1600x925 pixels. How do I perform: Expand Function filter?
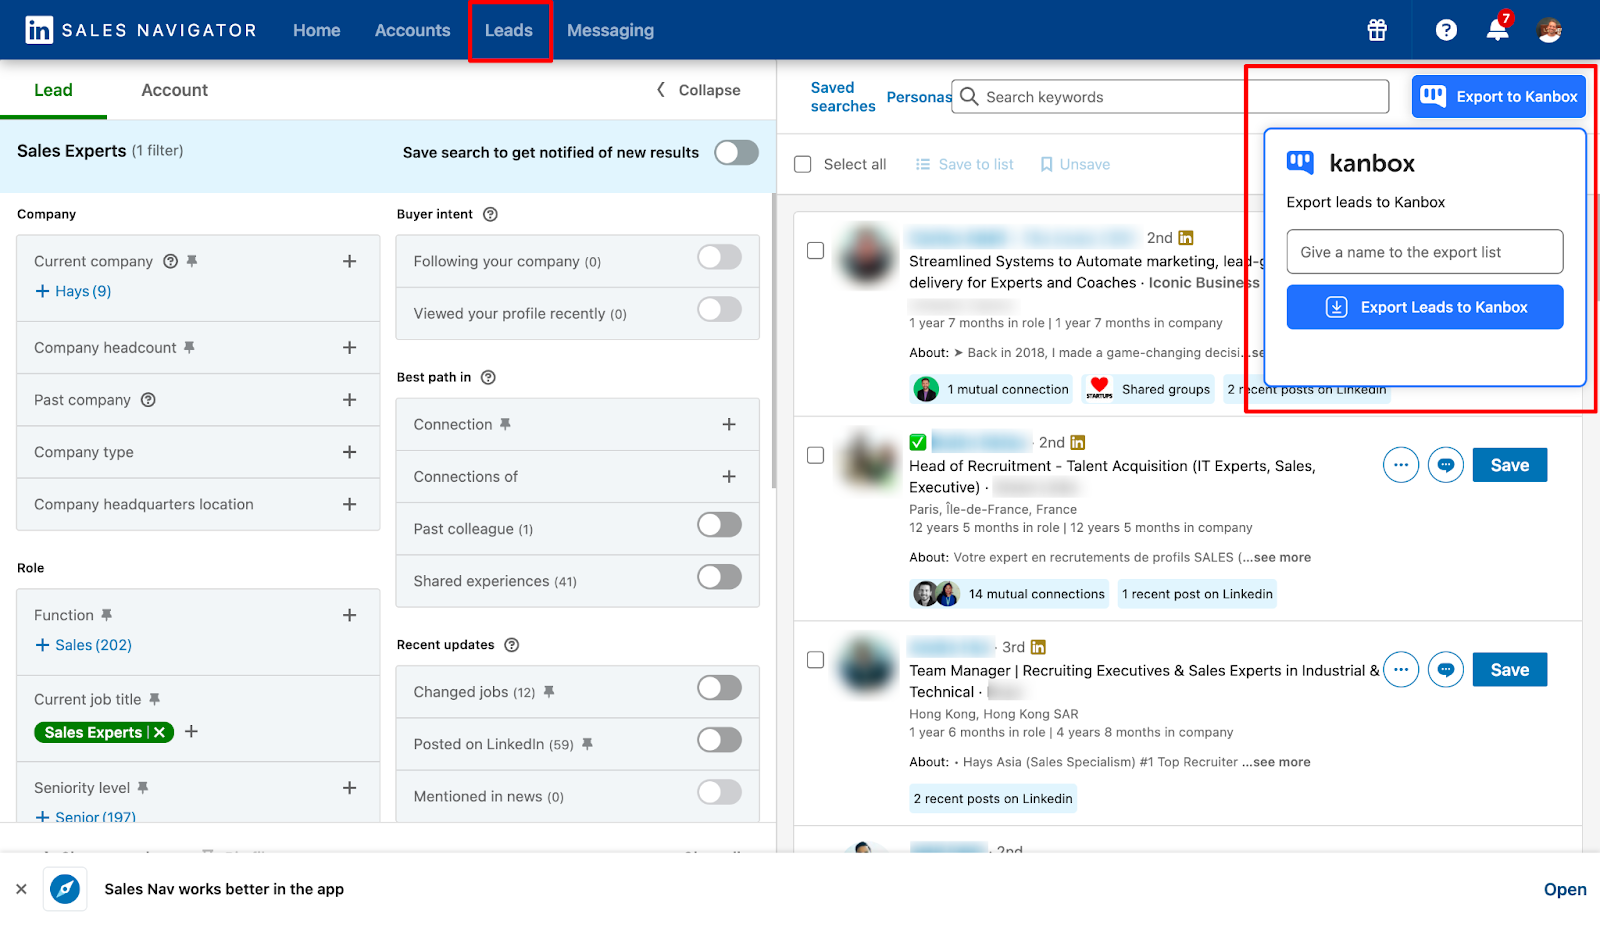[x=349, y=615]
